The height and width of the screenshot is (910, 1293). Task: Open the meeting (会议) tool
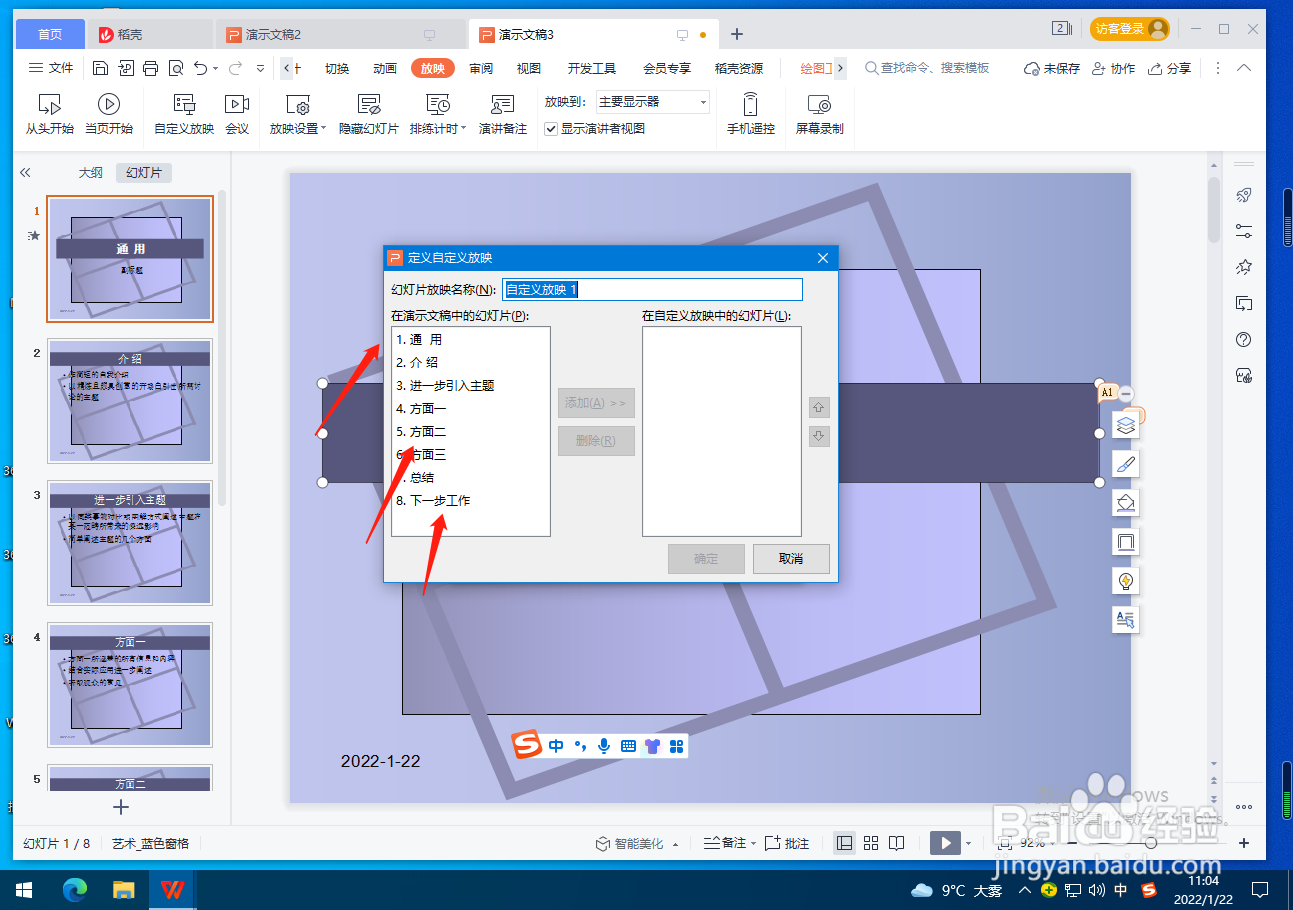pos(237,114)
